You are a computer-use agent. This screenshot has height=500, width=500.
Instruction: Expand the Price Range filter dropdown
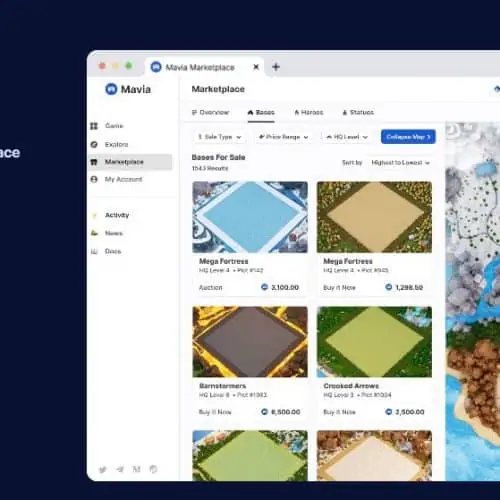[283, 137]
